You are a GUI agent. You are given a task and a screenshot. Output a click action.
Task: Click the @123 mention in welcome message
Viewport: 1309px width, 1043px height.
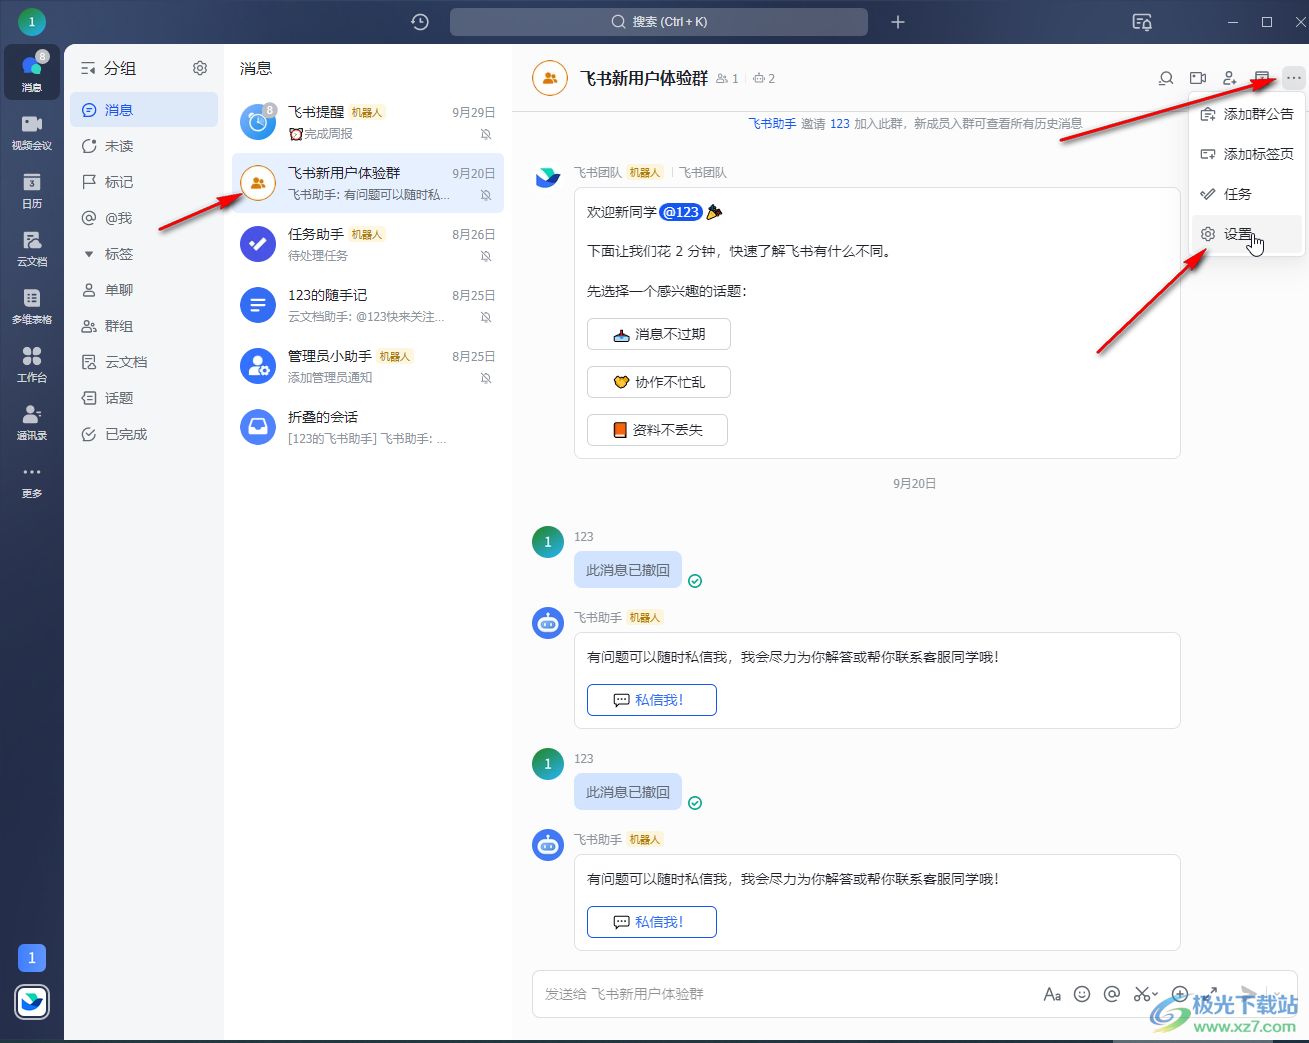(x=681, y=212)
